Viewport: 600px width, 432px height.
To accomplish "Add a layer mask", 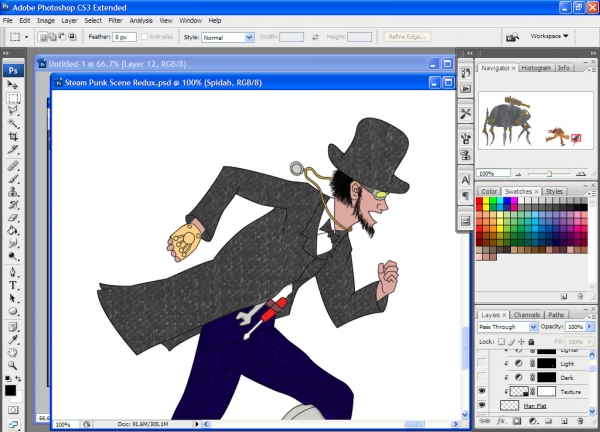I will (517, 421).
